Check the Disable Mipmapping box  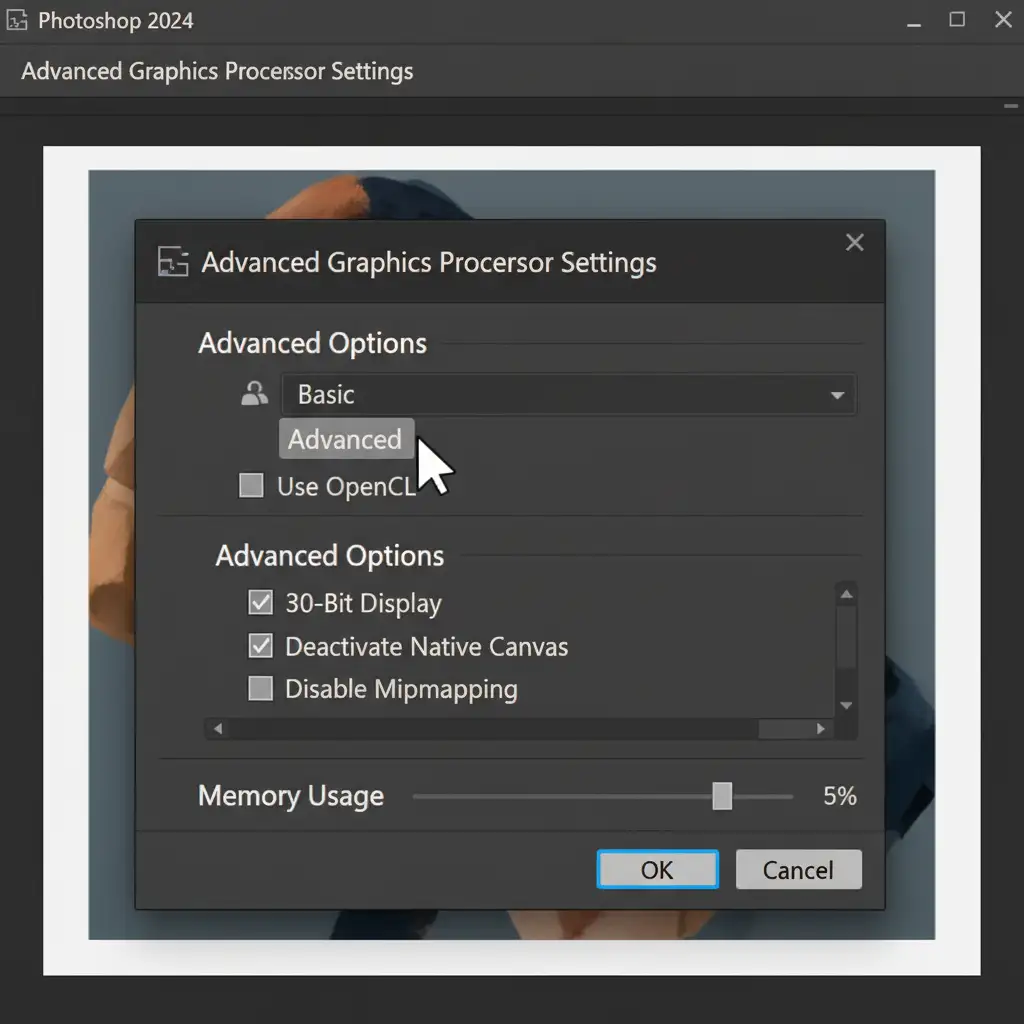tap(260, 689)
